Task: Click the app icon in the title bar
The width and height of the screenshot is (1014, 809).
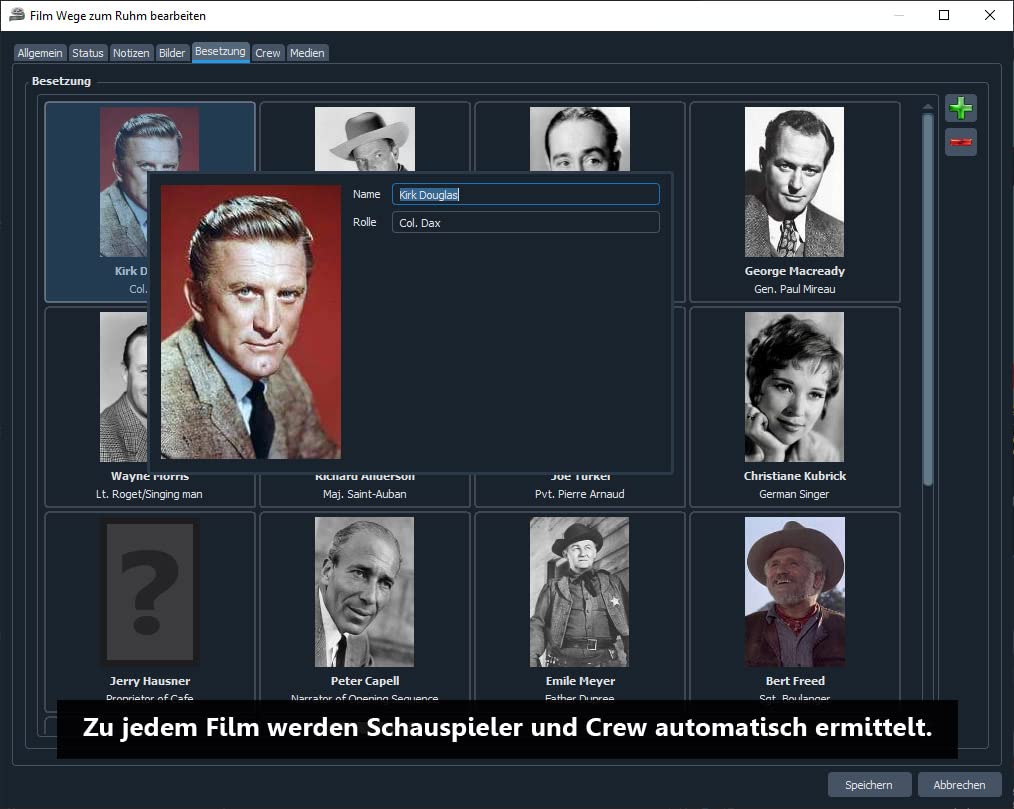Action: click(16, 15)
